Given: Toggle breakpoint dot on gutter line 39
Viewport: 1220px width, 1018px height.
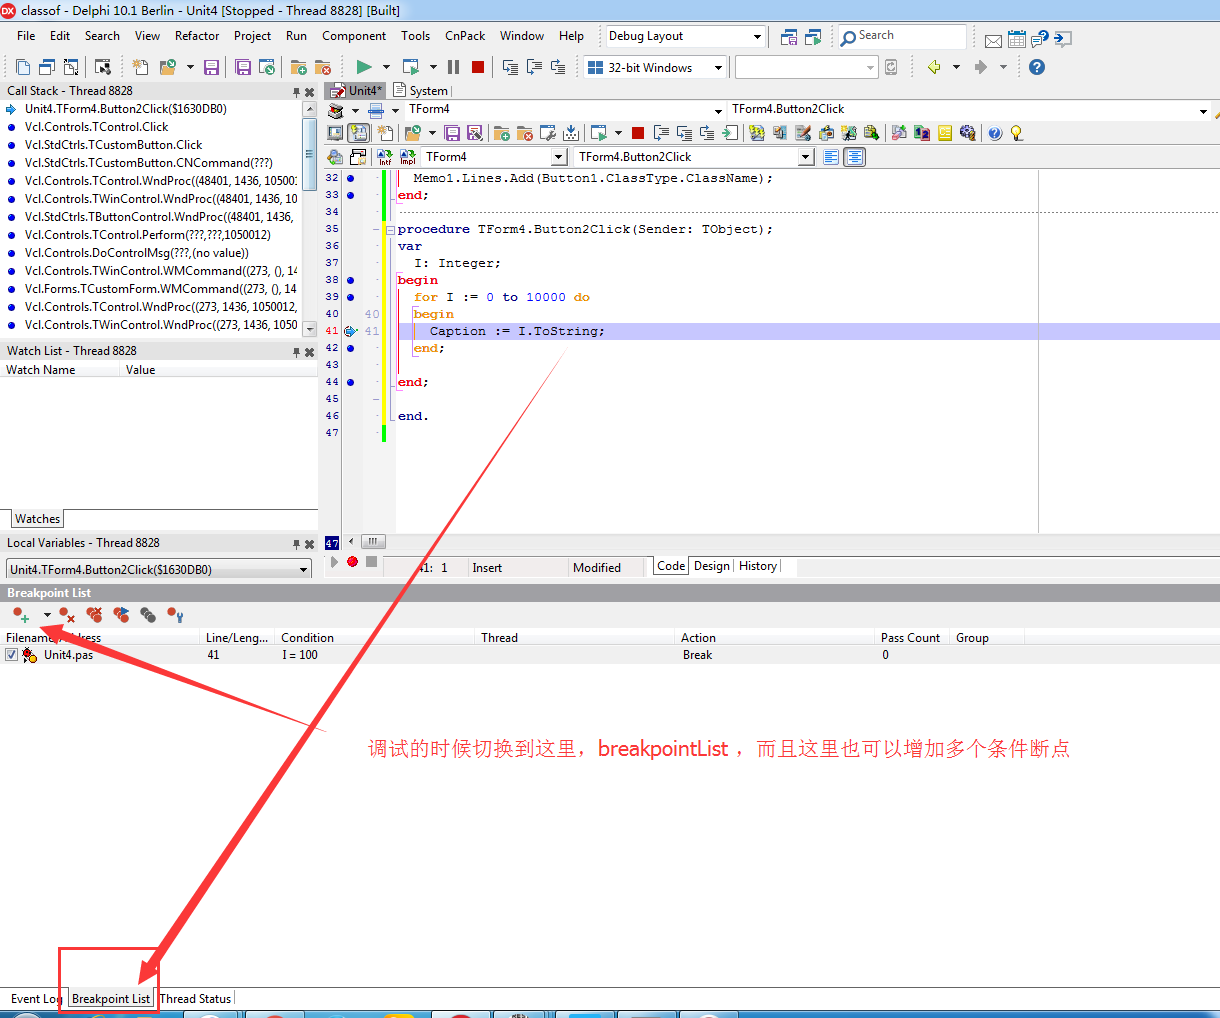Looking at the screenshot, I should click(x=350, y=297).
